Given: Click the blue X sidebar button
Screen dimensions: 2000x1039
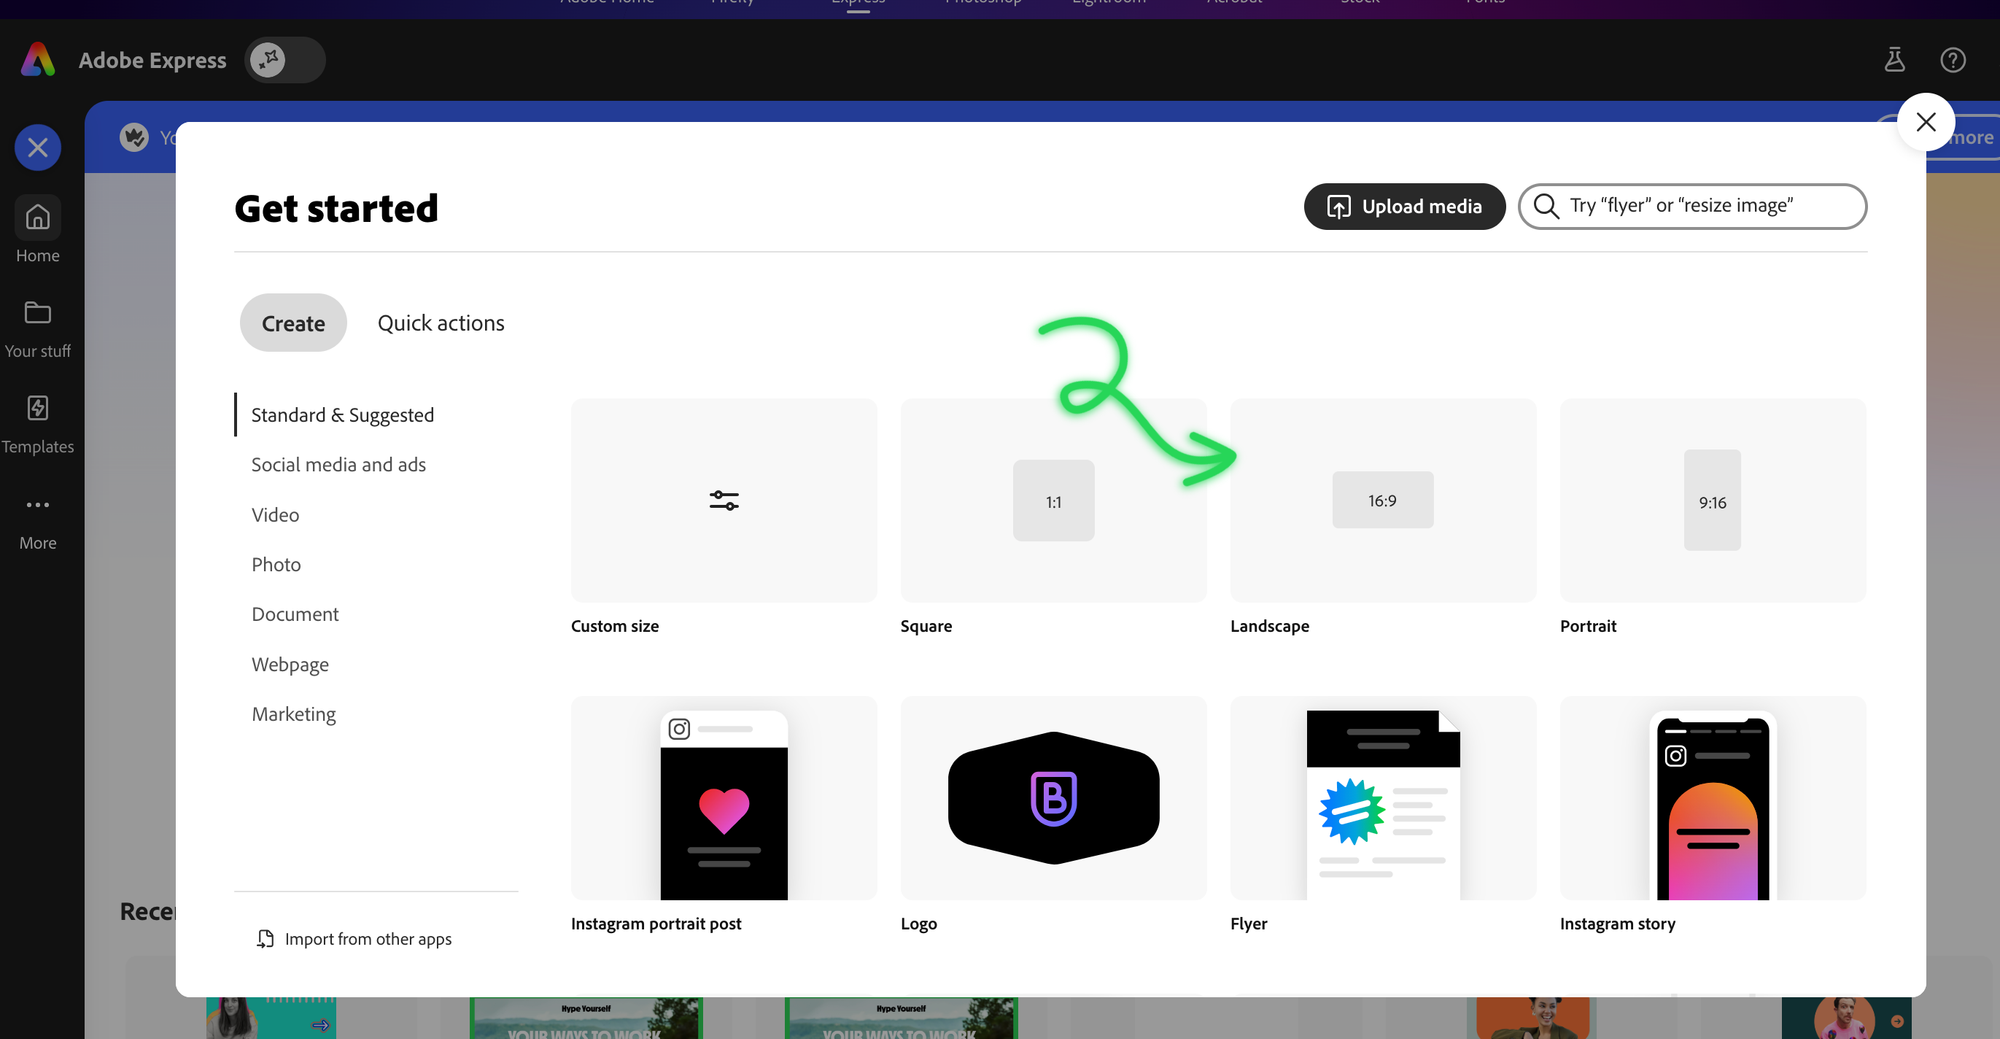Looking at the screenshot, I should click(x=38, y=148).
